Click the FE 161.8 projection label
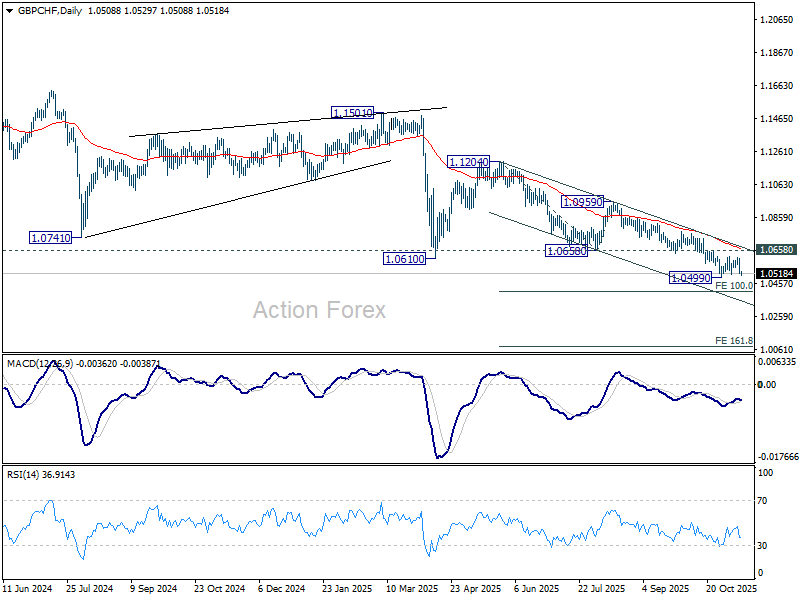 pos(734,340)
